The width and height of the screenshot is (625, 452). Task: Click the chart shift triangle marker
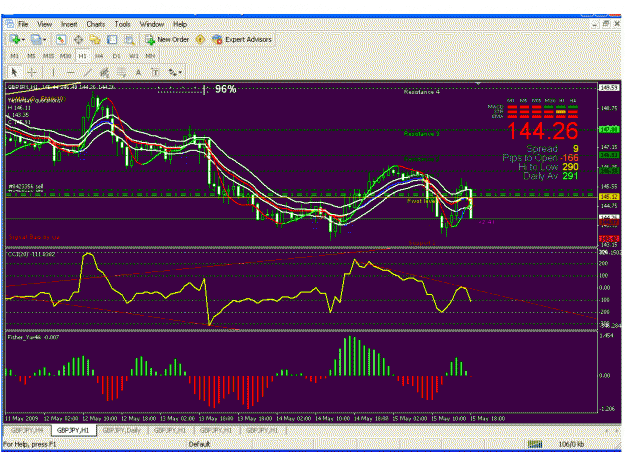tap(478, 84)
